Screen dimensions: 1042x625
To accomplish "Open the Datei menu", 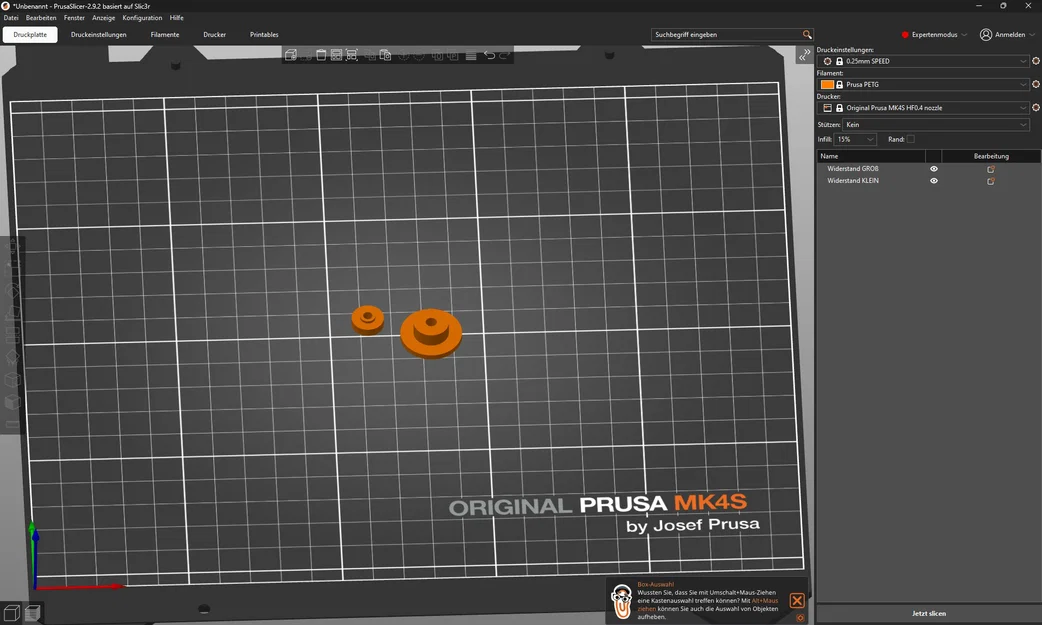I will pyautogui.click(x=11, y=18).
